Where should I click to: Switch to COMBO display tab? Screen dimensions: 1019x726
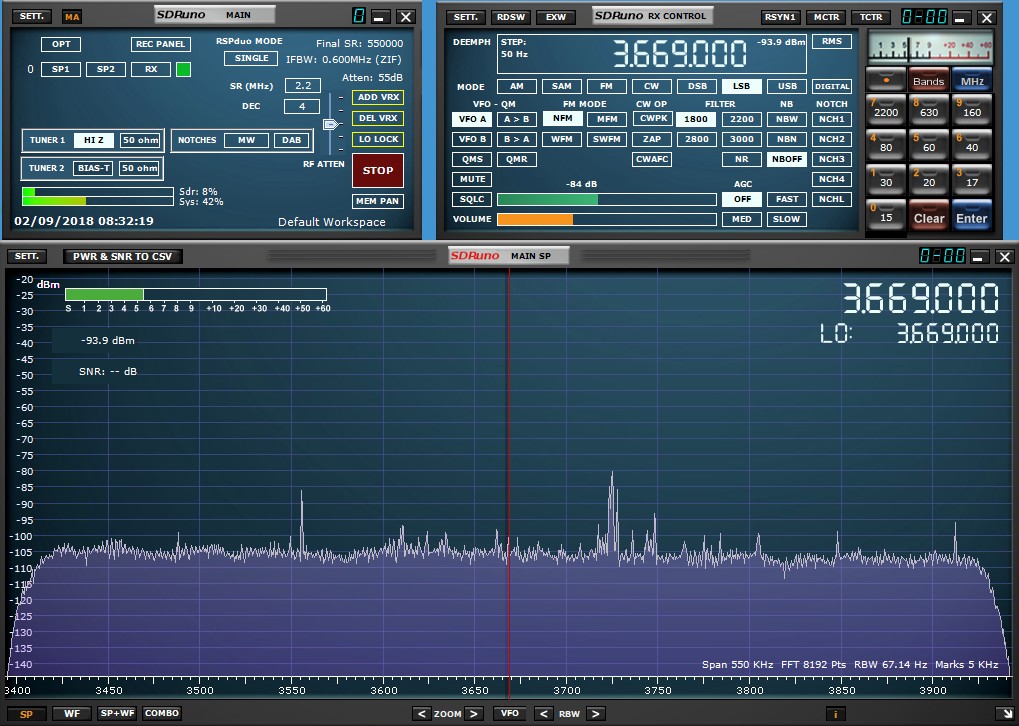click(x=162, y=714)
